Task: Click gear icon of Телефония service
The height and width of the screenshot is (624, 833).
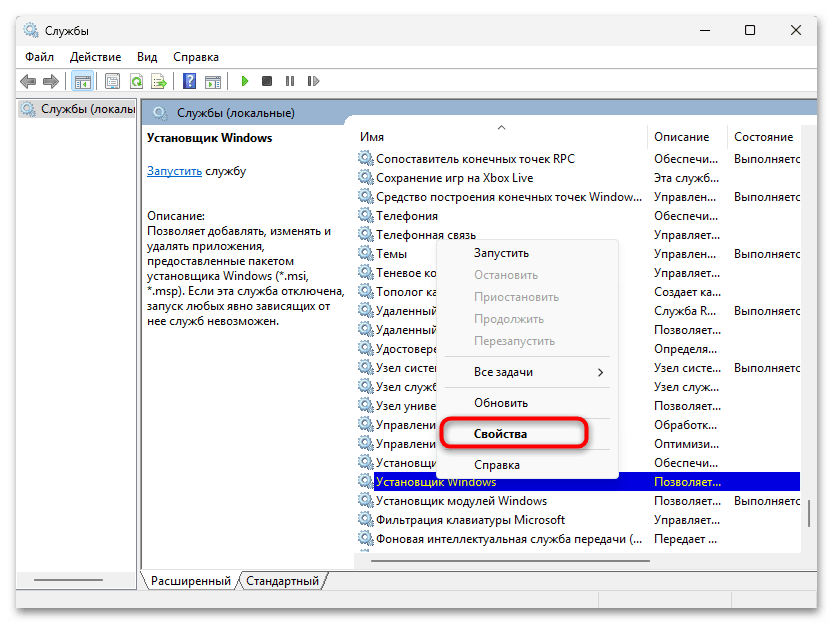Action: pos(366,216)
